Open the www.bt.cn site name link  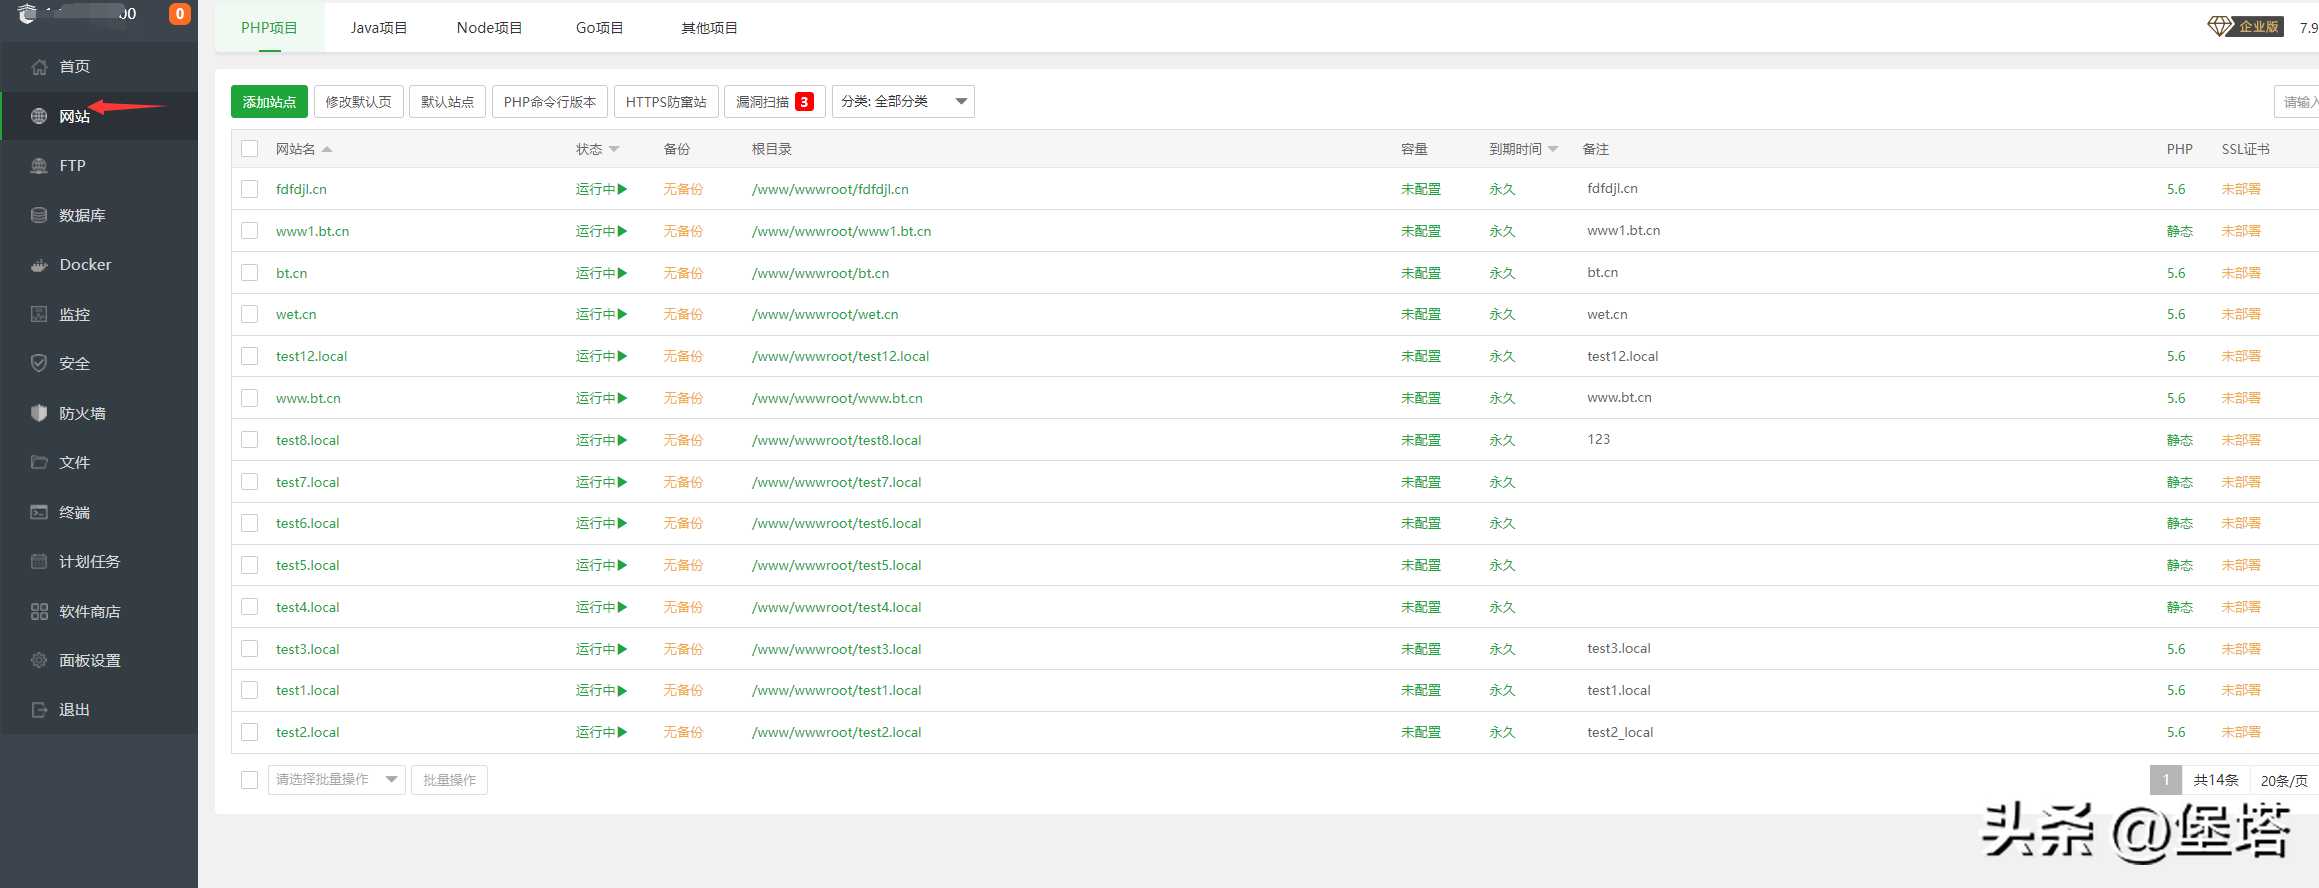point(308,398)
